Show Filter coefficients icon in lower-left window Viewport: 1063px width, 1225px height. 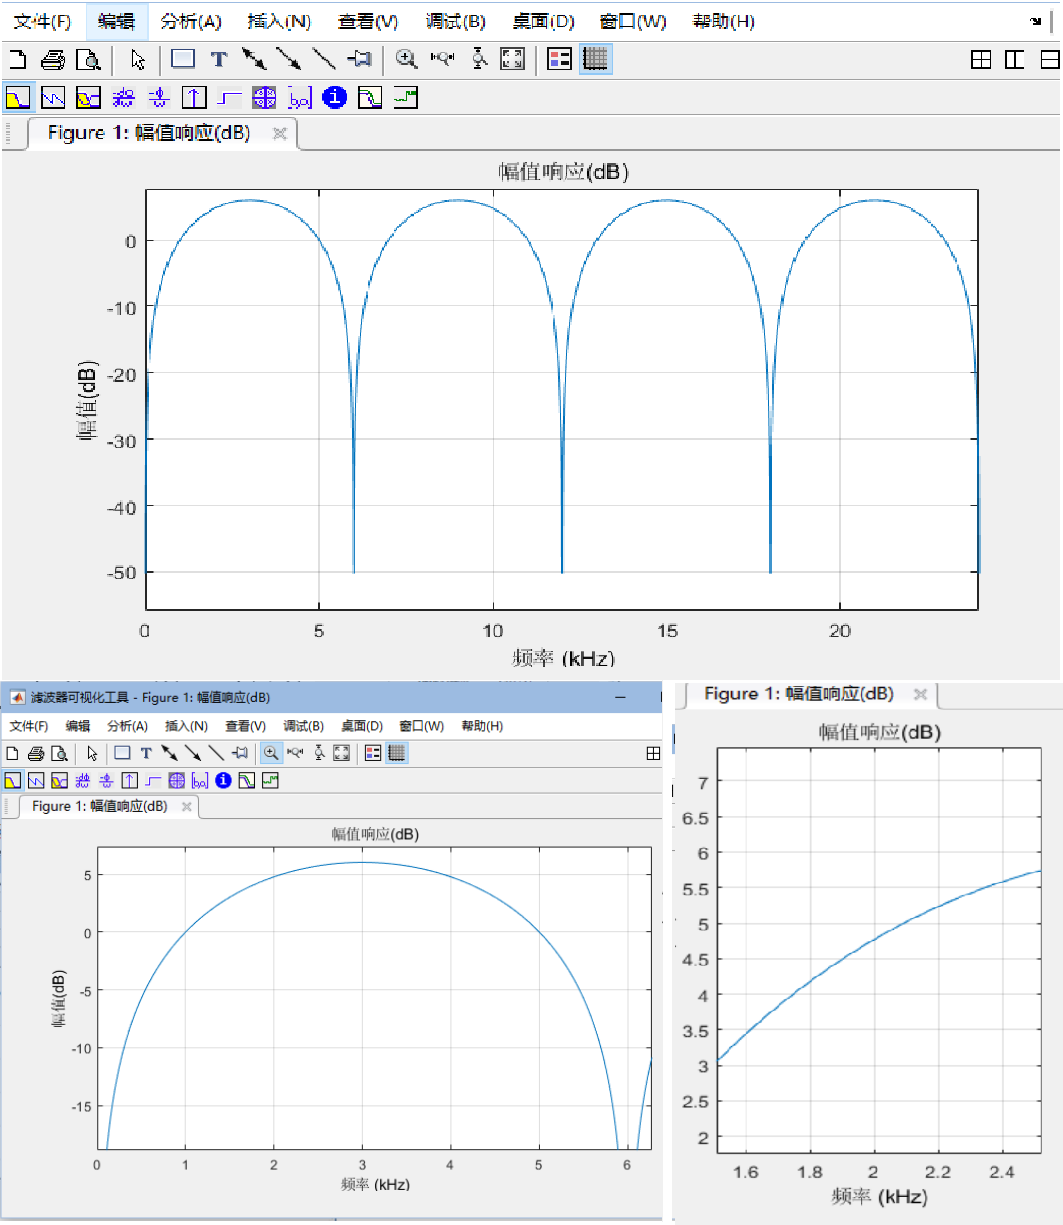[x=198, y=780]
